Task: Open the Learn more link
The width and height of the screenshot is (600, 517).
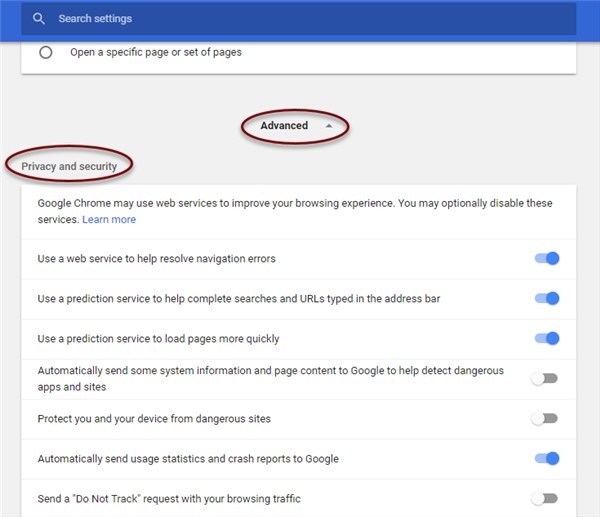Action: click(x=109, y=219)
